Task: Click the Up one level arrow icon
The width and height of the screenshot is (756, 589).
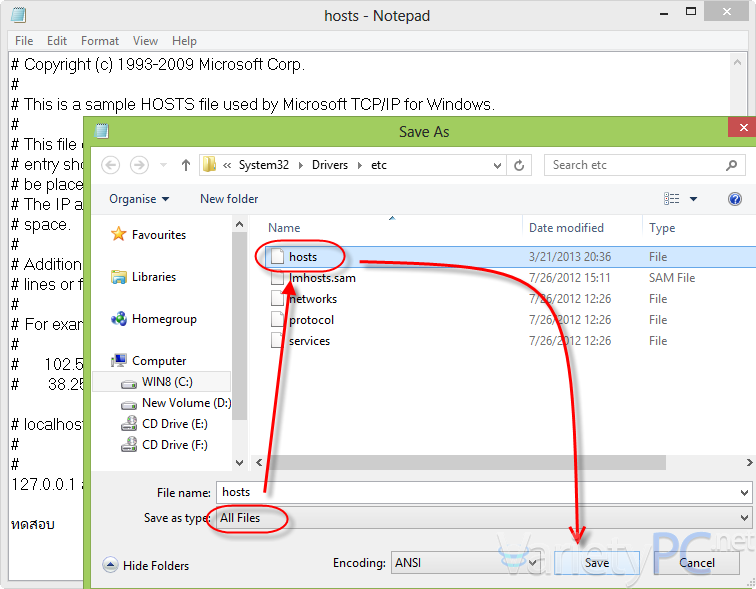Action: tap(186, 165)
